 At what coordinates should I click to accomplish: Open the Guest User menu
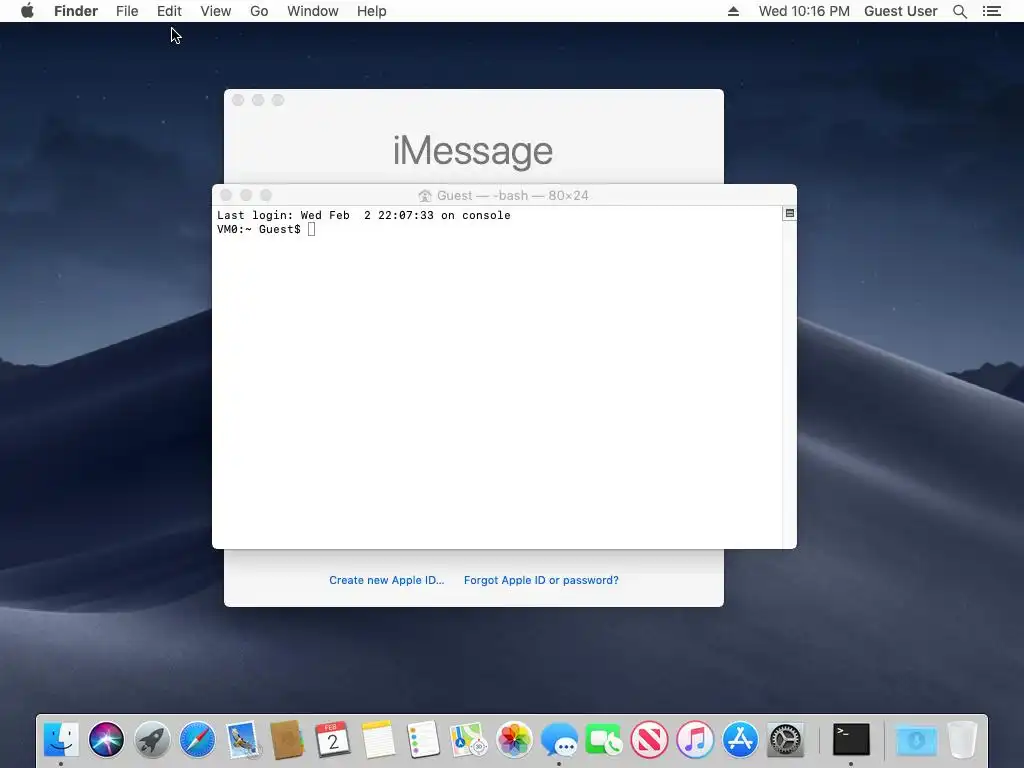(901, 11)
